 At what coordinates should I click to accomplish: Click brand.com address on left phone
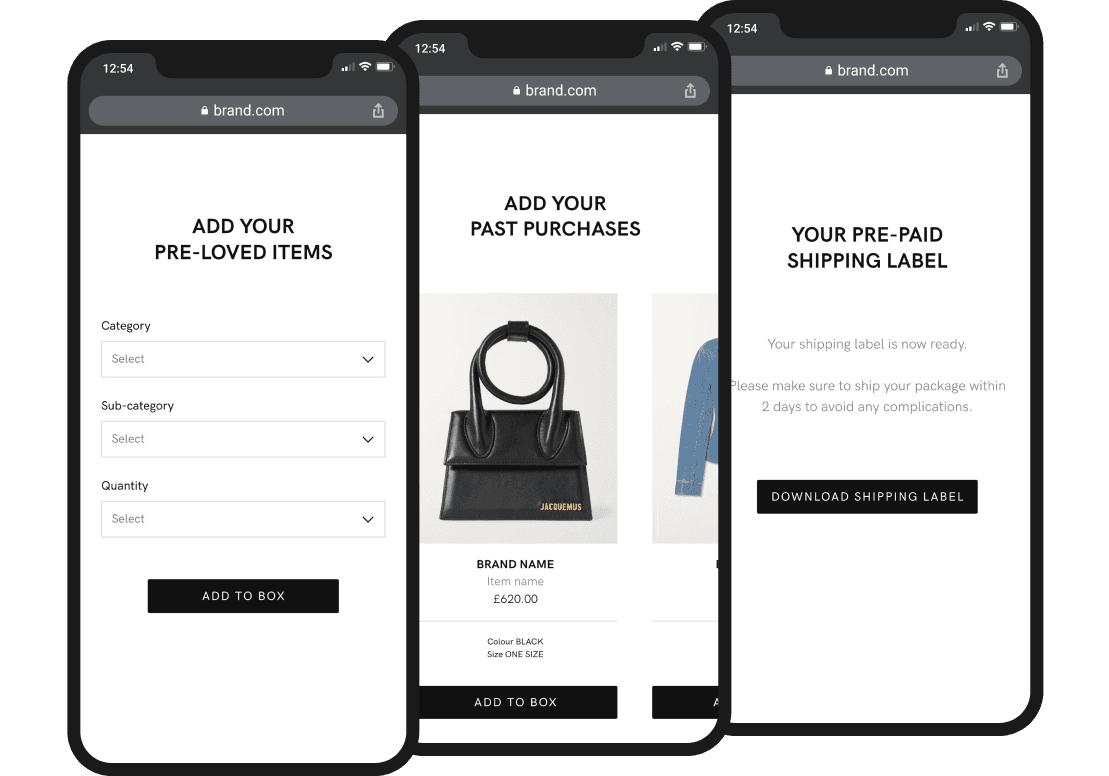(x=249, y=110)
